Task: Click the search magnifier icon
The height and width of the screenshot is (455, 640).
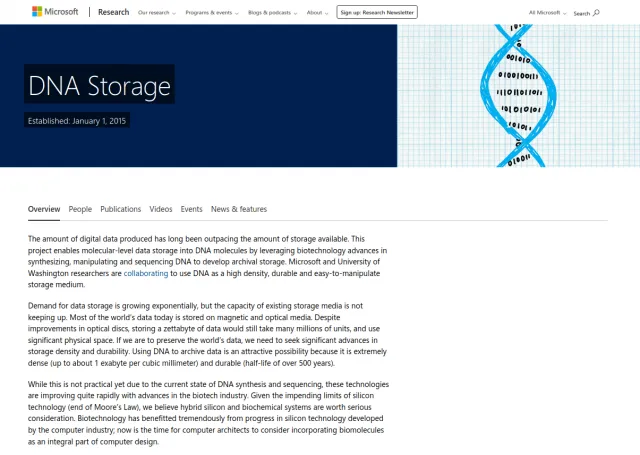Action: click(x=596, y=13)
